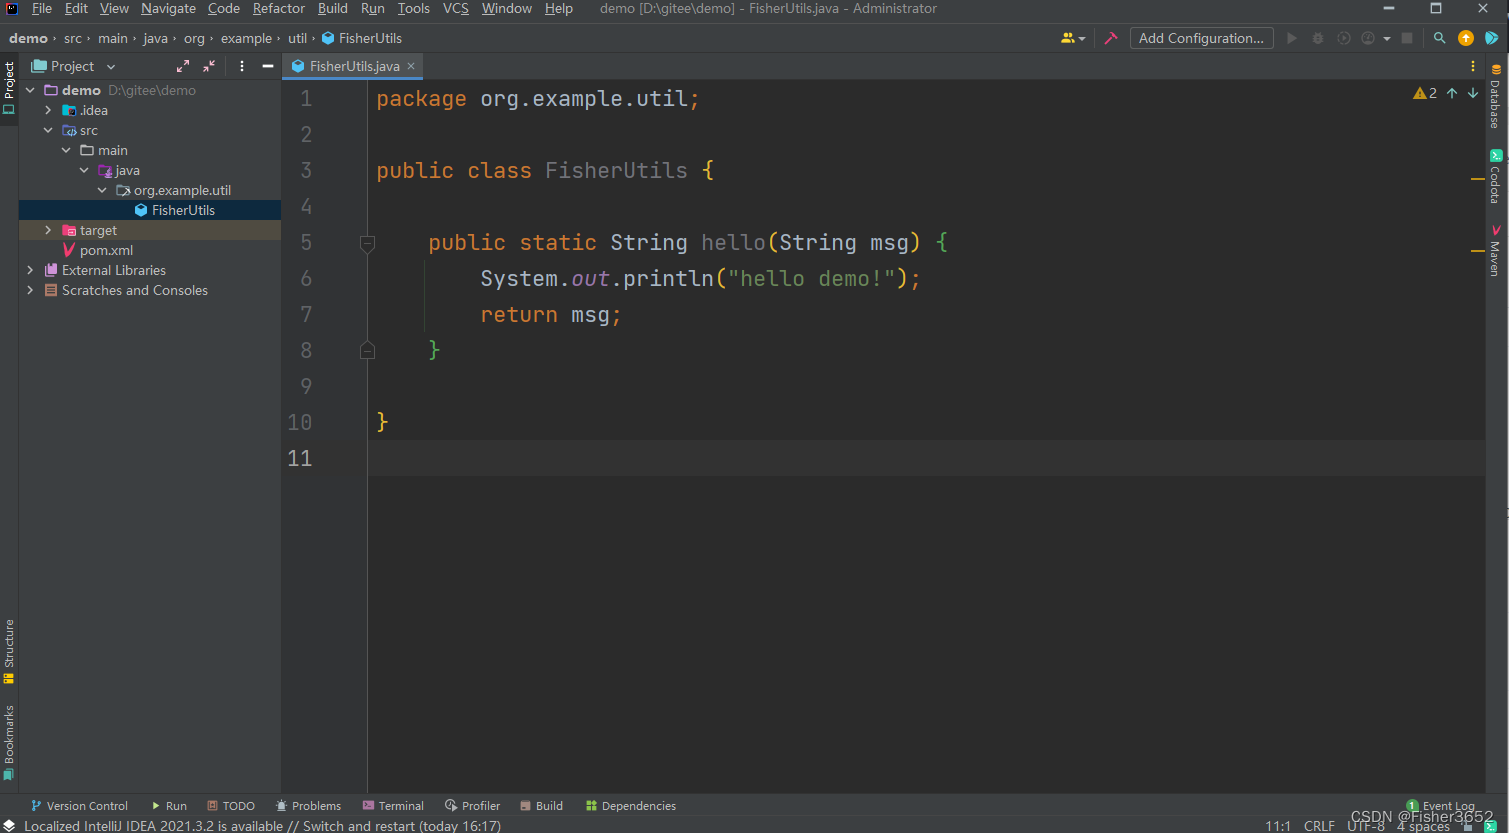
Task: Click the build hammer icon
Action: [x=1111, y=38]
